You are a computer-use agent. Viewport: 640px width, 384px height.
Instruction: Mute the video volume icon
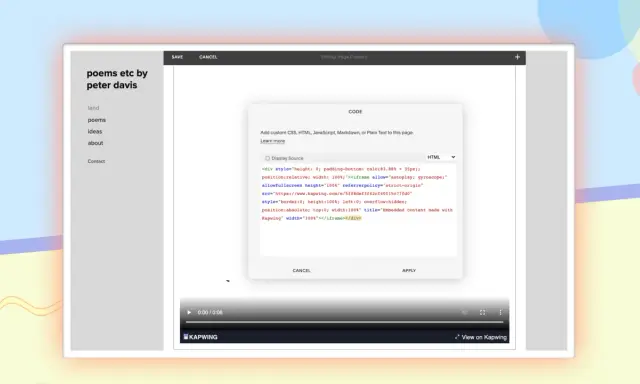[x=464, y=313]
